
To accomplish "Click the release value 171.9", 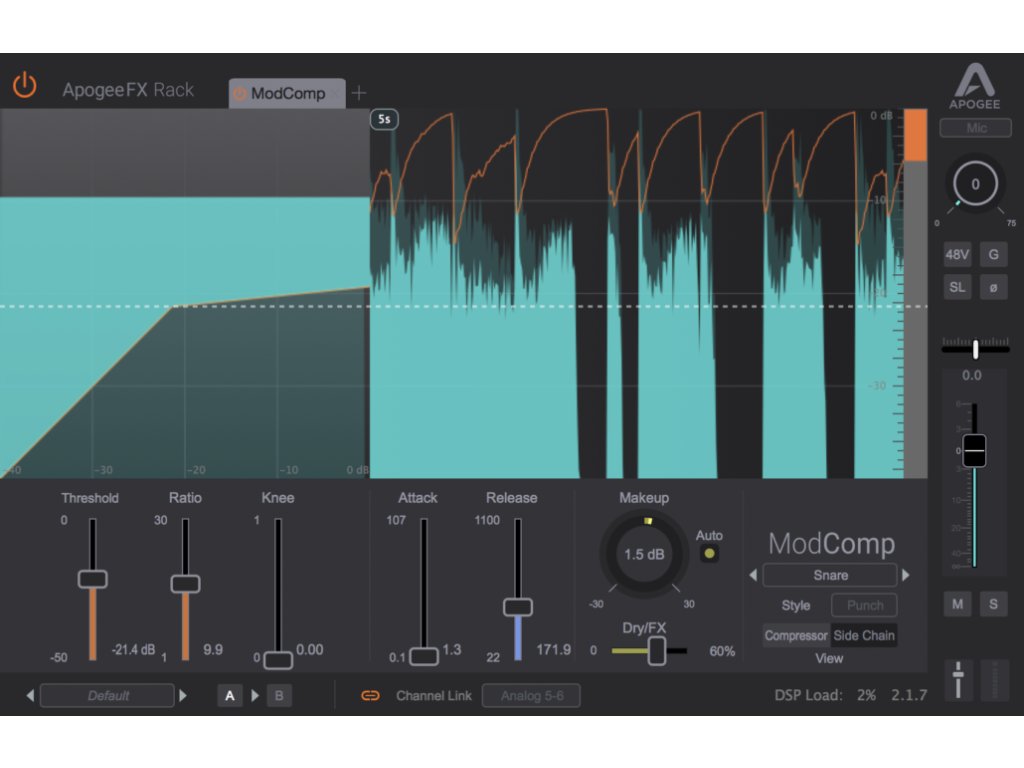I will point(553,650).
